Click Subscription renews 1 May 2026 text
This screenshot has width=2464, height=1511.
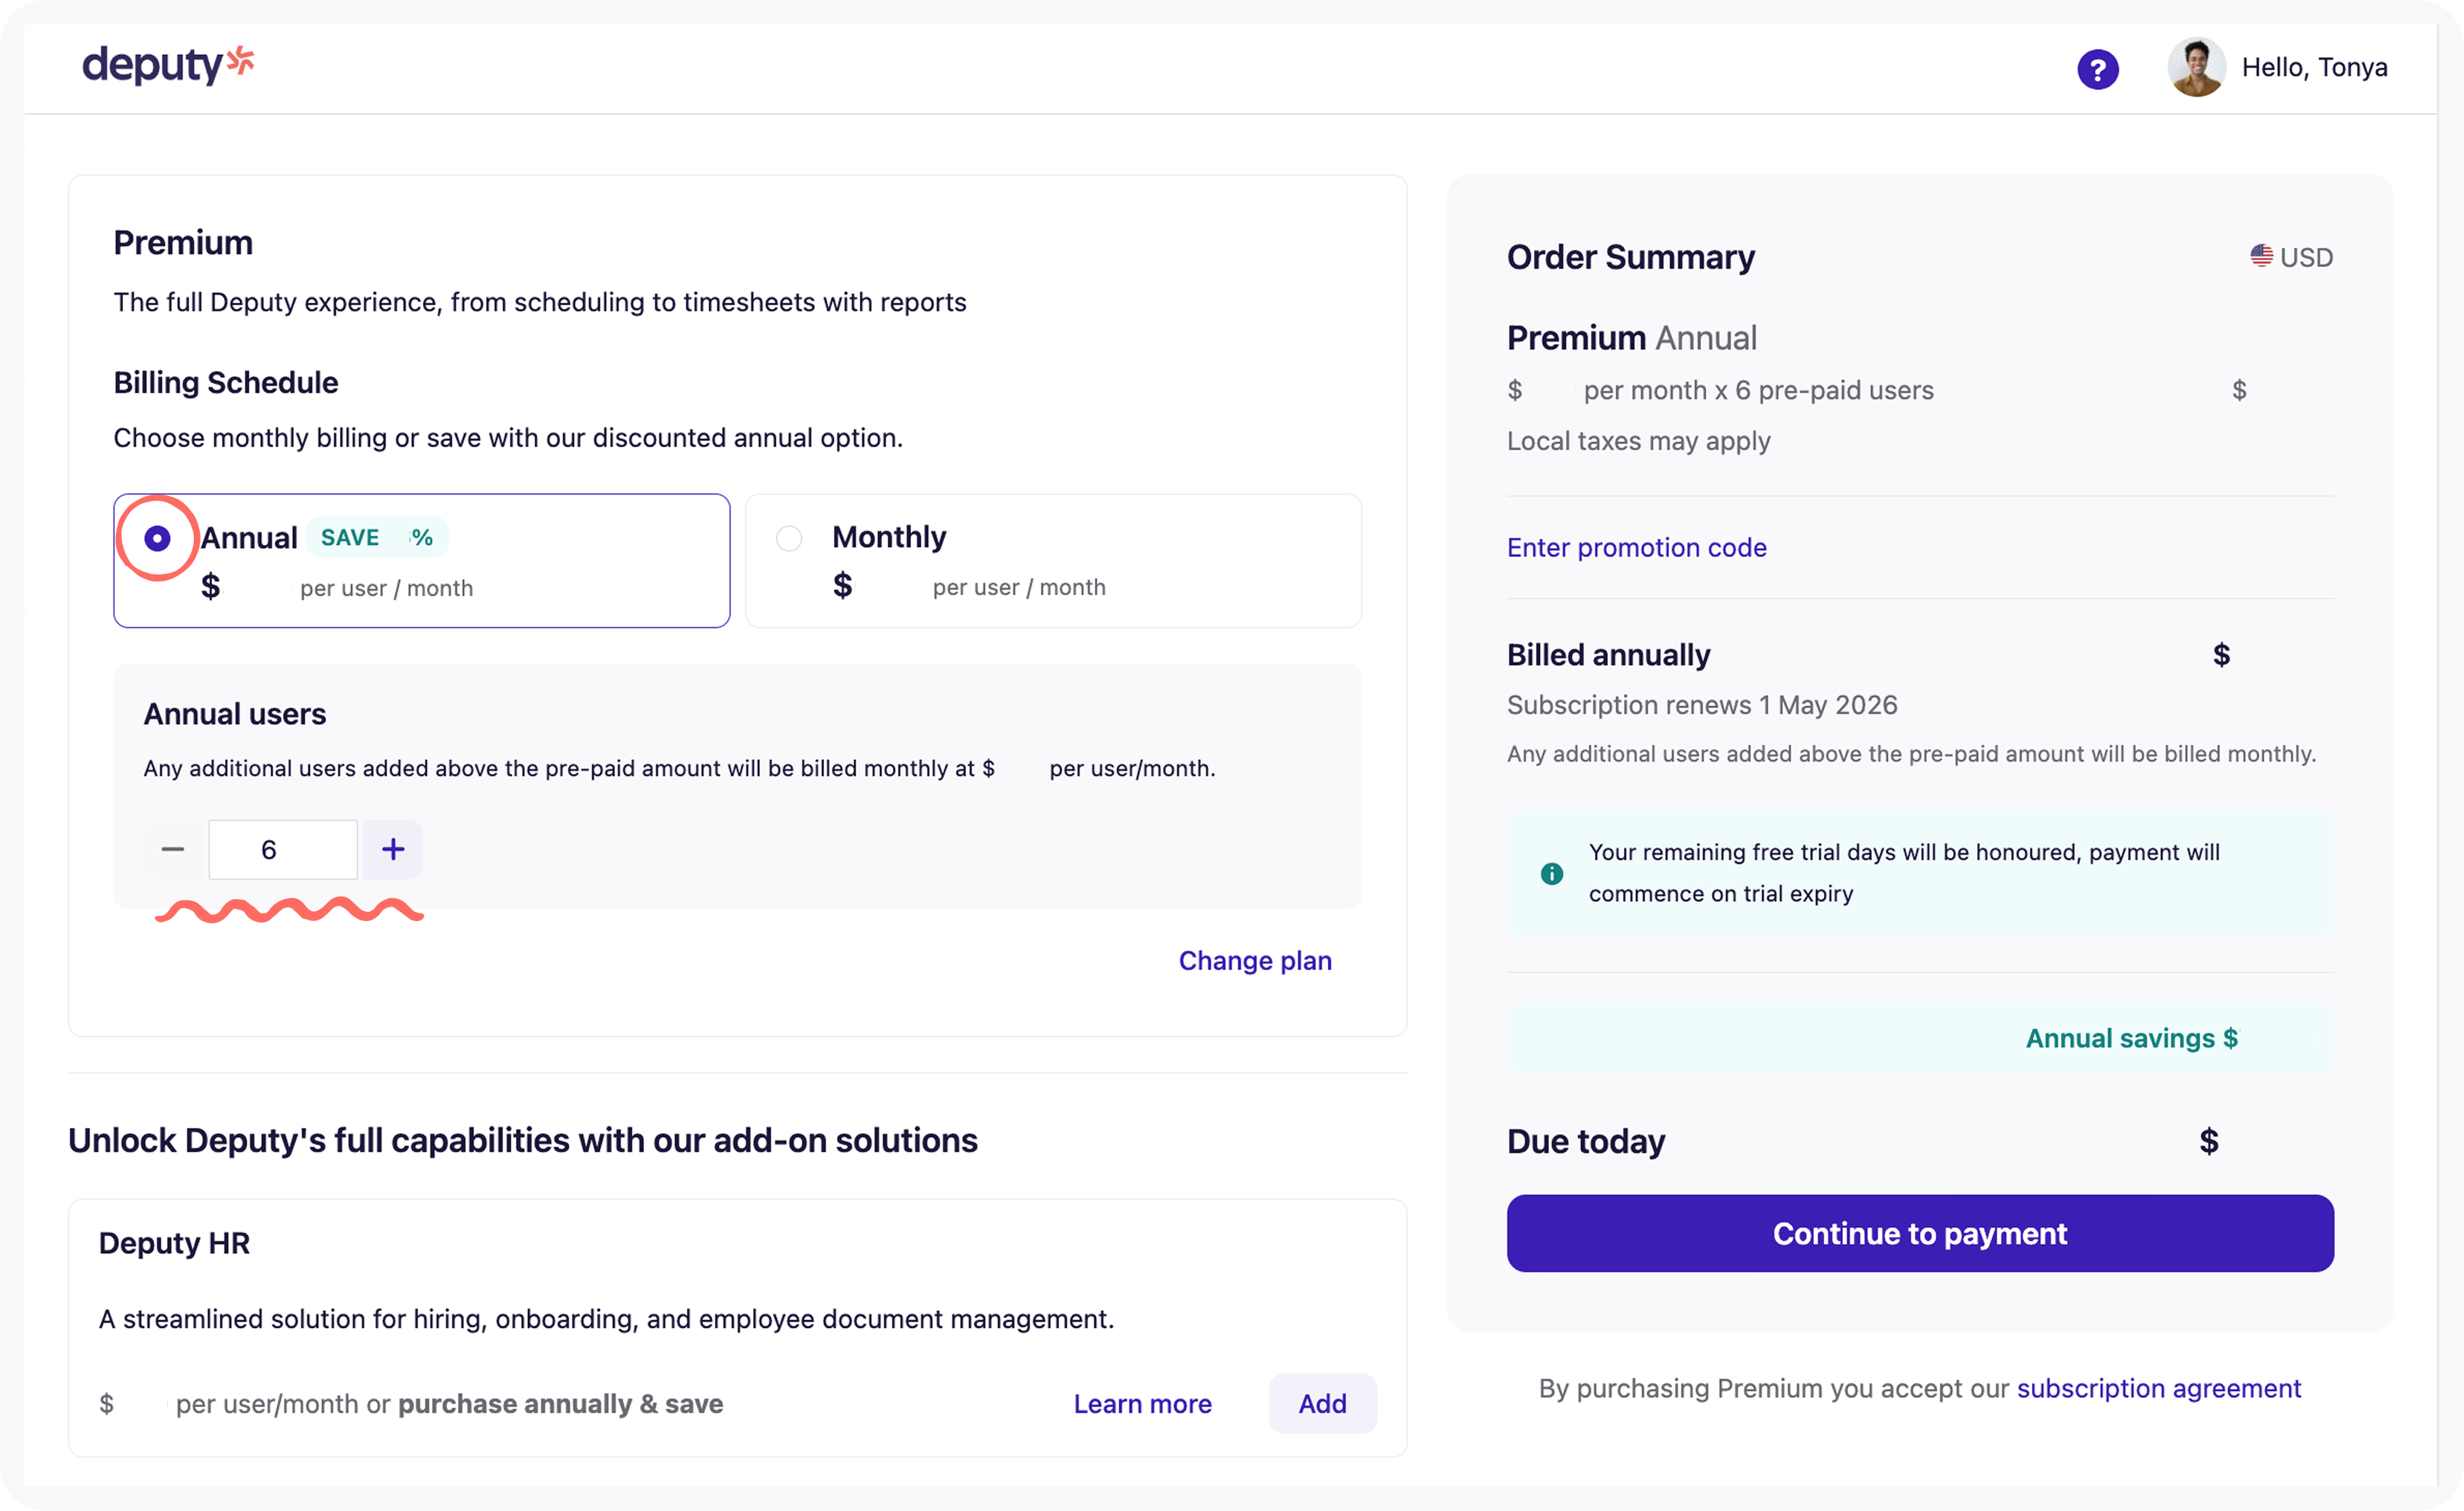pyautogui.click(x=1702, y=705)
